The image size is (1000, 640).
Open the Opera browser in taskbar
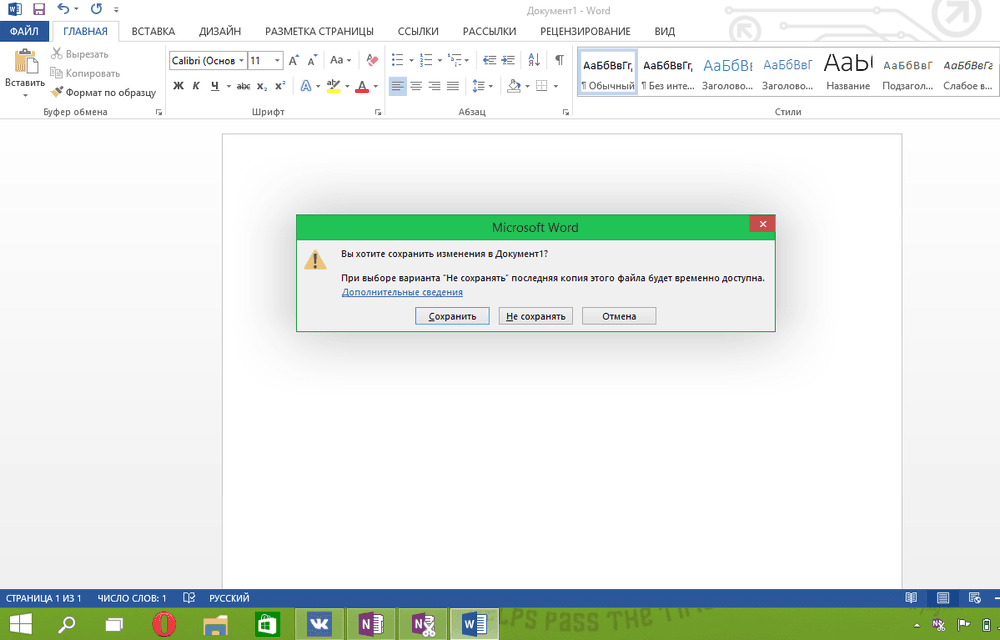pos(164,624)
